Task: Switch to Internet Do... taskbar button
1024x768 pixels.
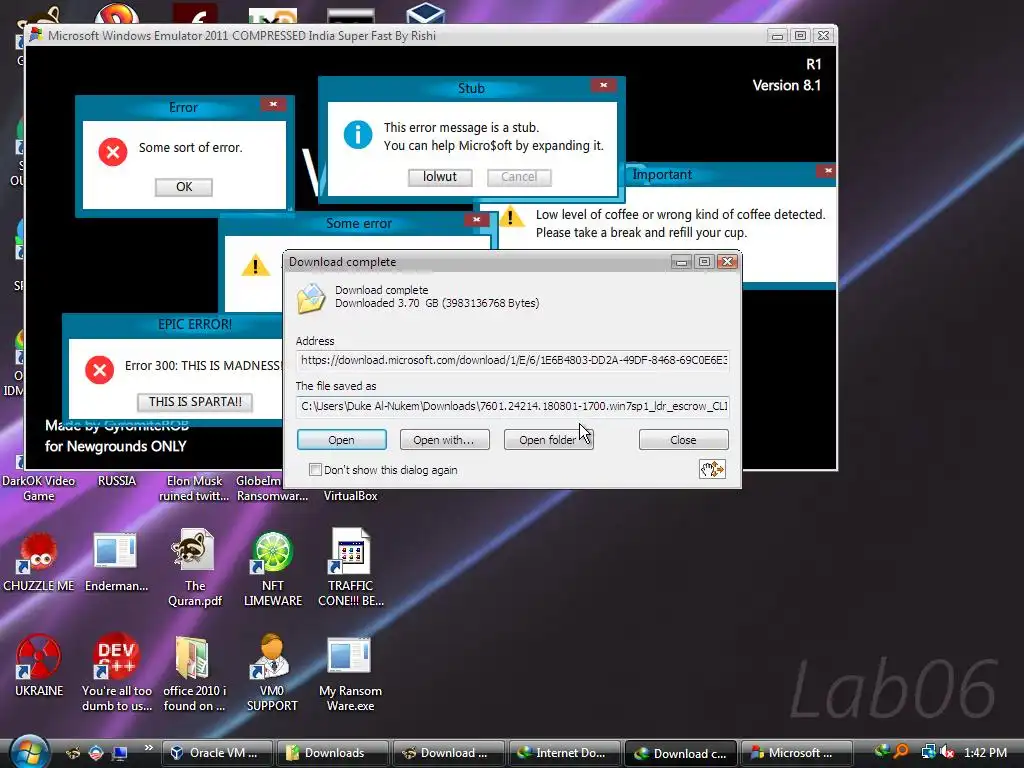Action: pyautogui.click(x=564, y=753)
